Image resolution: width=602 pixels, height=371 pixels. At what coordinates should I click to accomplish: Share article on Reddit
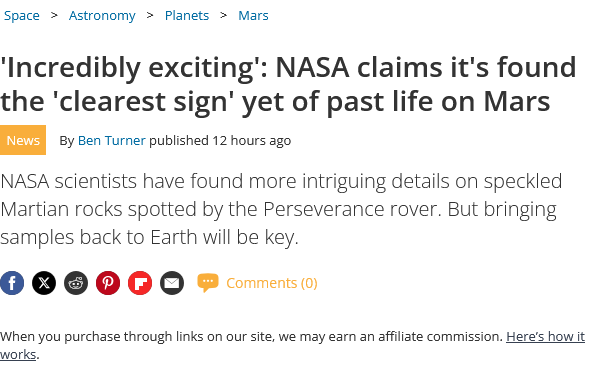coord(76,283)
